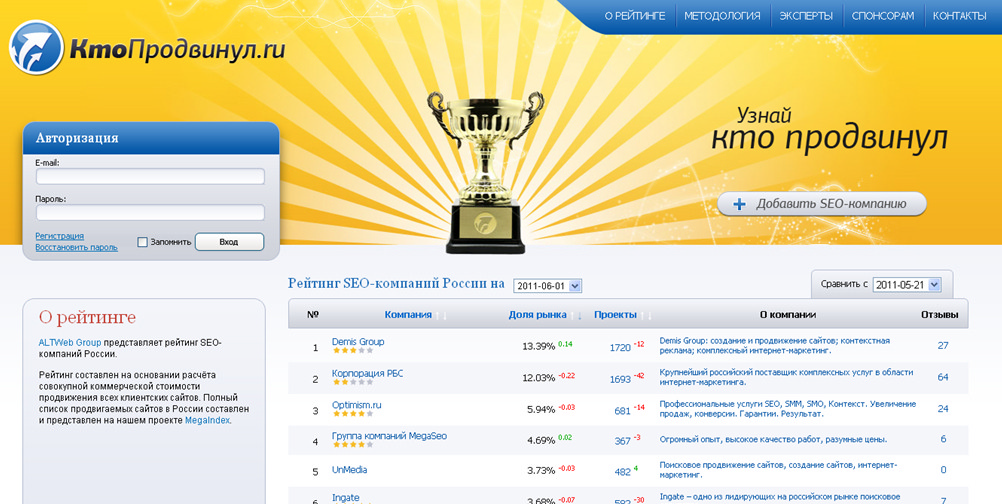Click the star rating under Корпорация РБС
1002x504 pixels.
(x=353, y=382)
